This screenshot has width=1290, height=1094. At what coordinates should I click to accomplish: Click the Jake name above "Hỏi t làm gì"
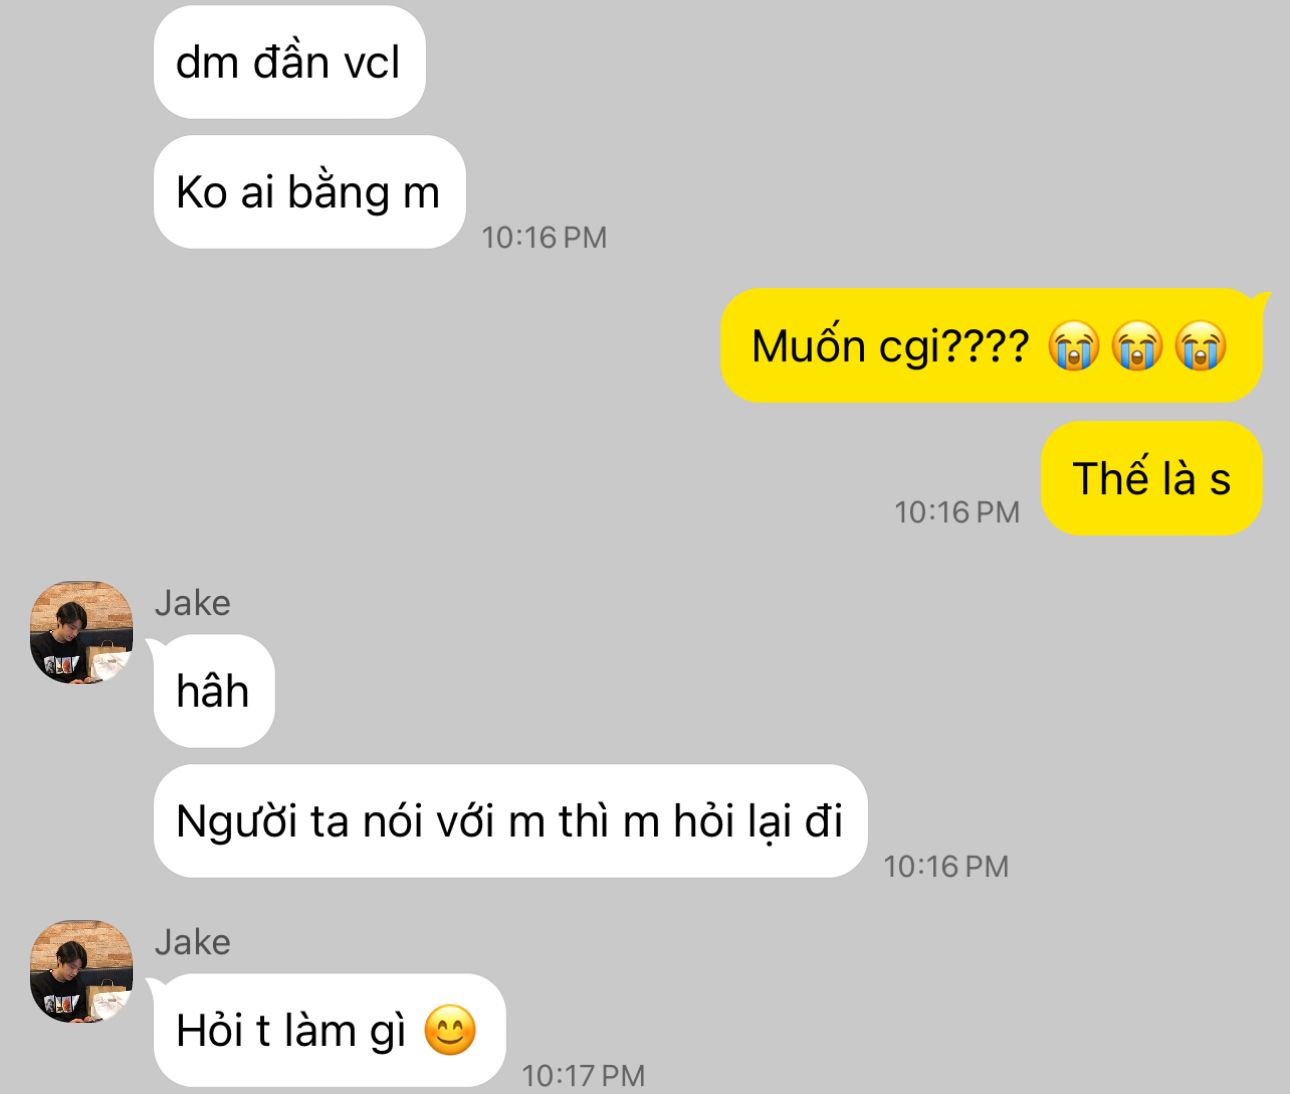point(193,942)
